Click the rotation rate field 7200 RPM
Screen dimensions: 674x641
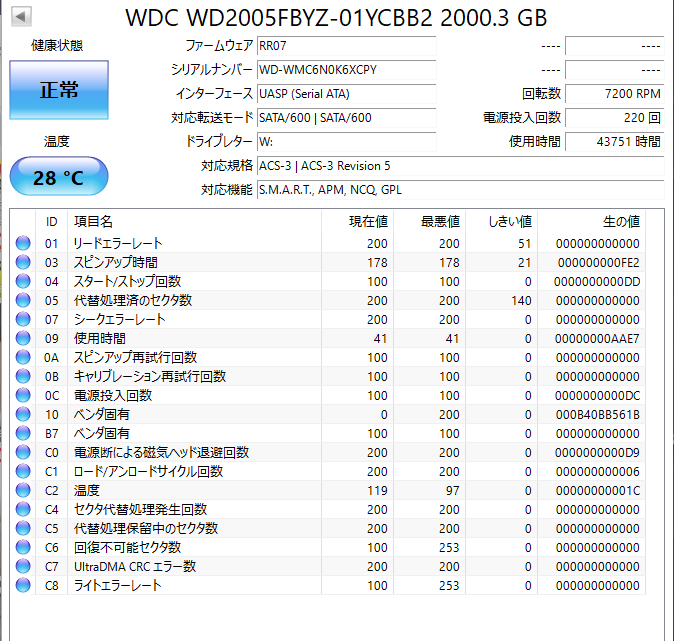[615, 94]
